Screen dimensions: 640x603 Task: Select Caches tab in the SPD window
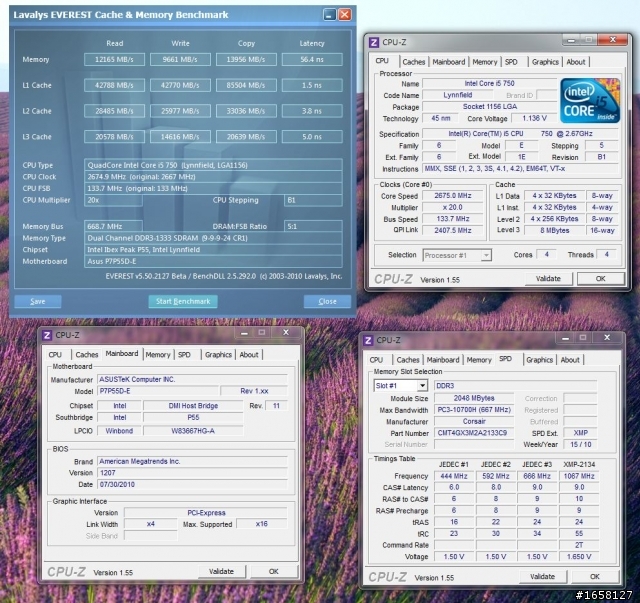click(x=408, y=360)
